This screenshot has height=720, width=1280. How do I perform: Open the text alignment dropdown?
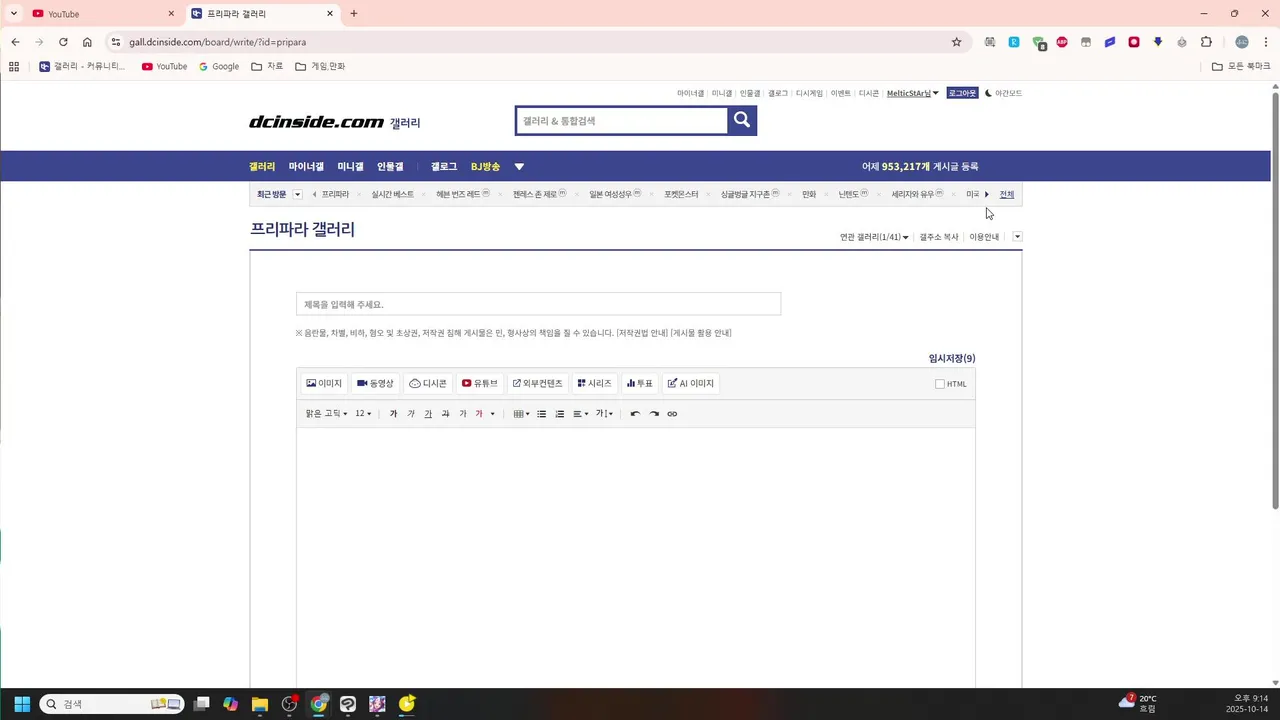(x=580, y=414)
